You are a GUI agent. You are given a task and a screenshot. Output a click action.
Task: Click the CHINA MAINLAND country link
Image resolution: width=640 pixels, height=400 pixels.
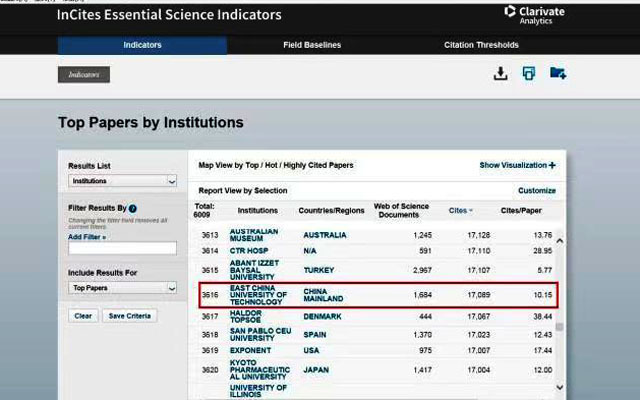[323, 295]
